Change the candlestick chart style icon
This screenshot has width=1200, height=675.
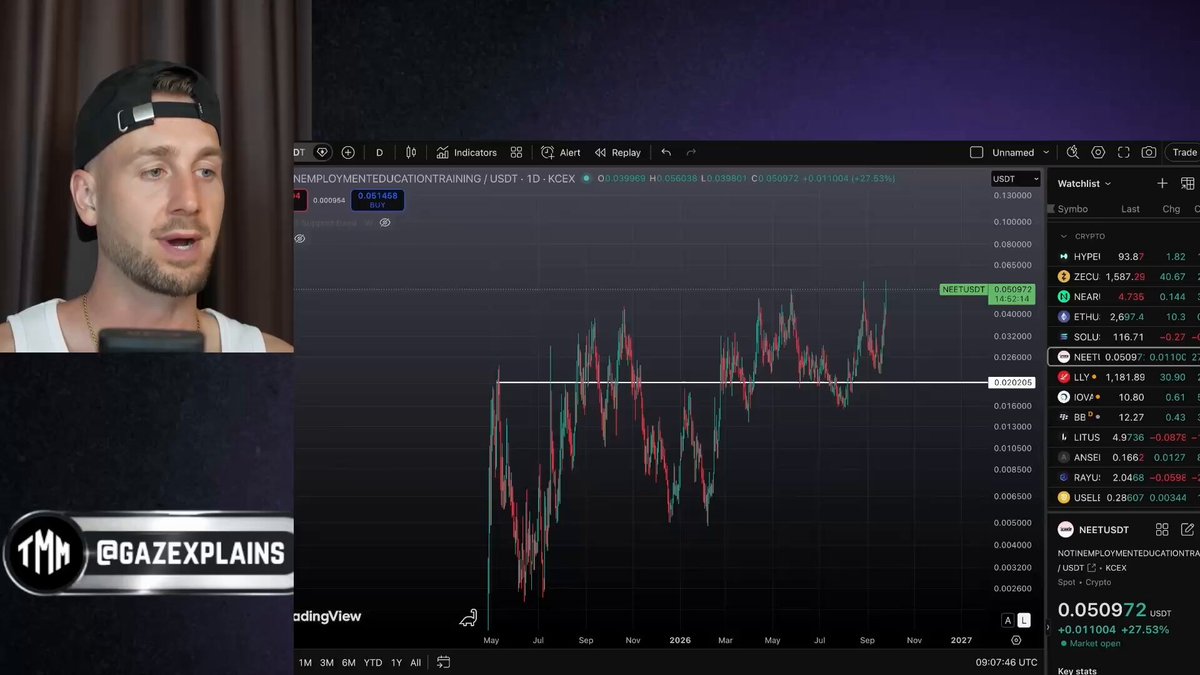411,153
